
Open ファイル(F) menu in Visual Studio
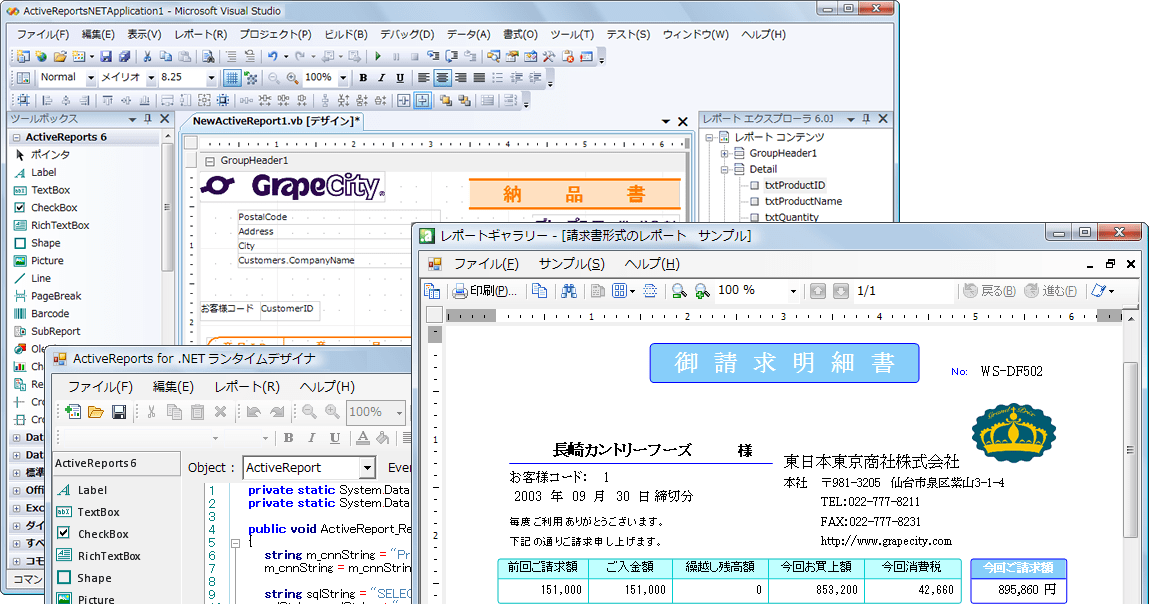(43, 34)
